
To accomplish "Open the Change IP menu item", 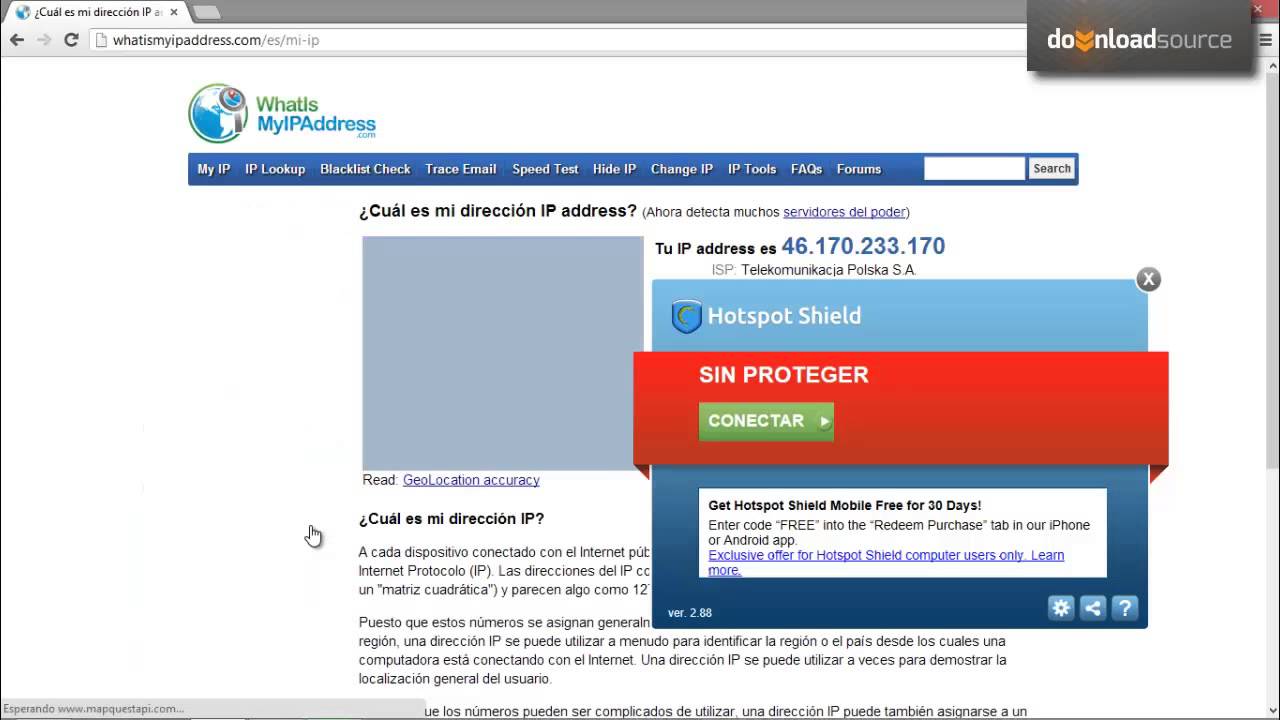I will point(681,169).
